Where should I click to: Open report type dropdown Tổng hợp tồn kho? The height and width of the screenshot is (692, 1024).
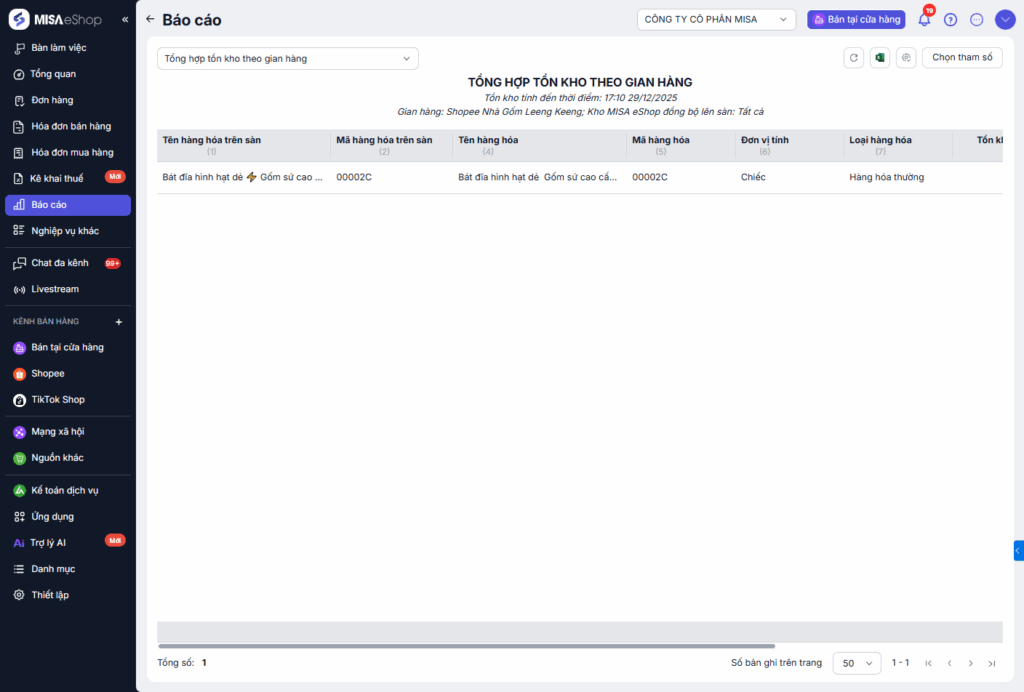287,59
